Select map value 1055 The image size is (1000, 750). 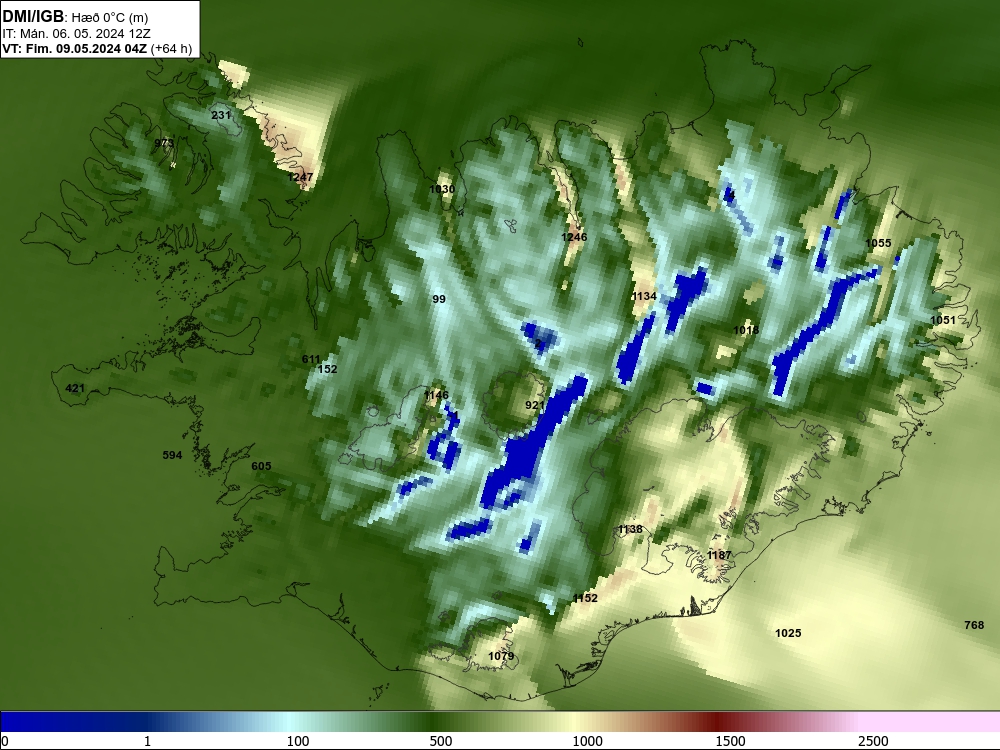pos(878,243)
